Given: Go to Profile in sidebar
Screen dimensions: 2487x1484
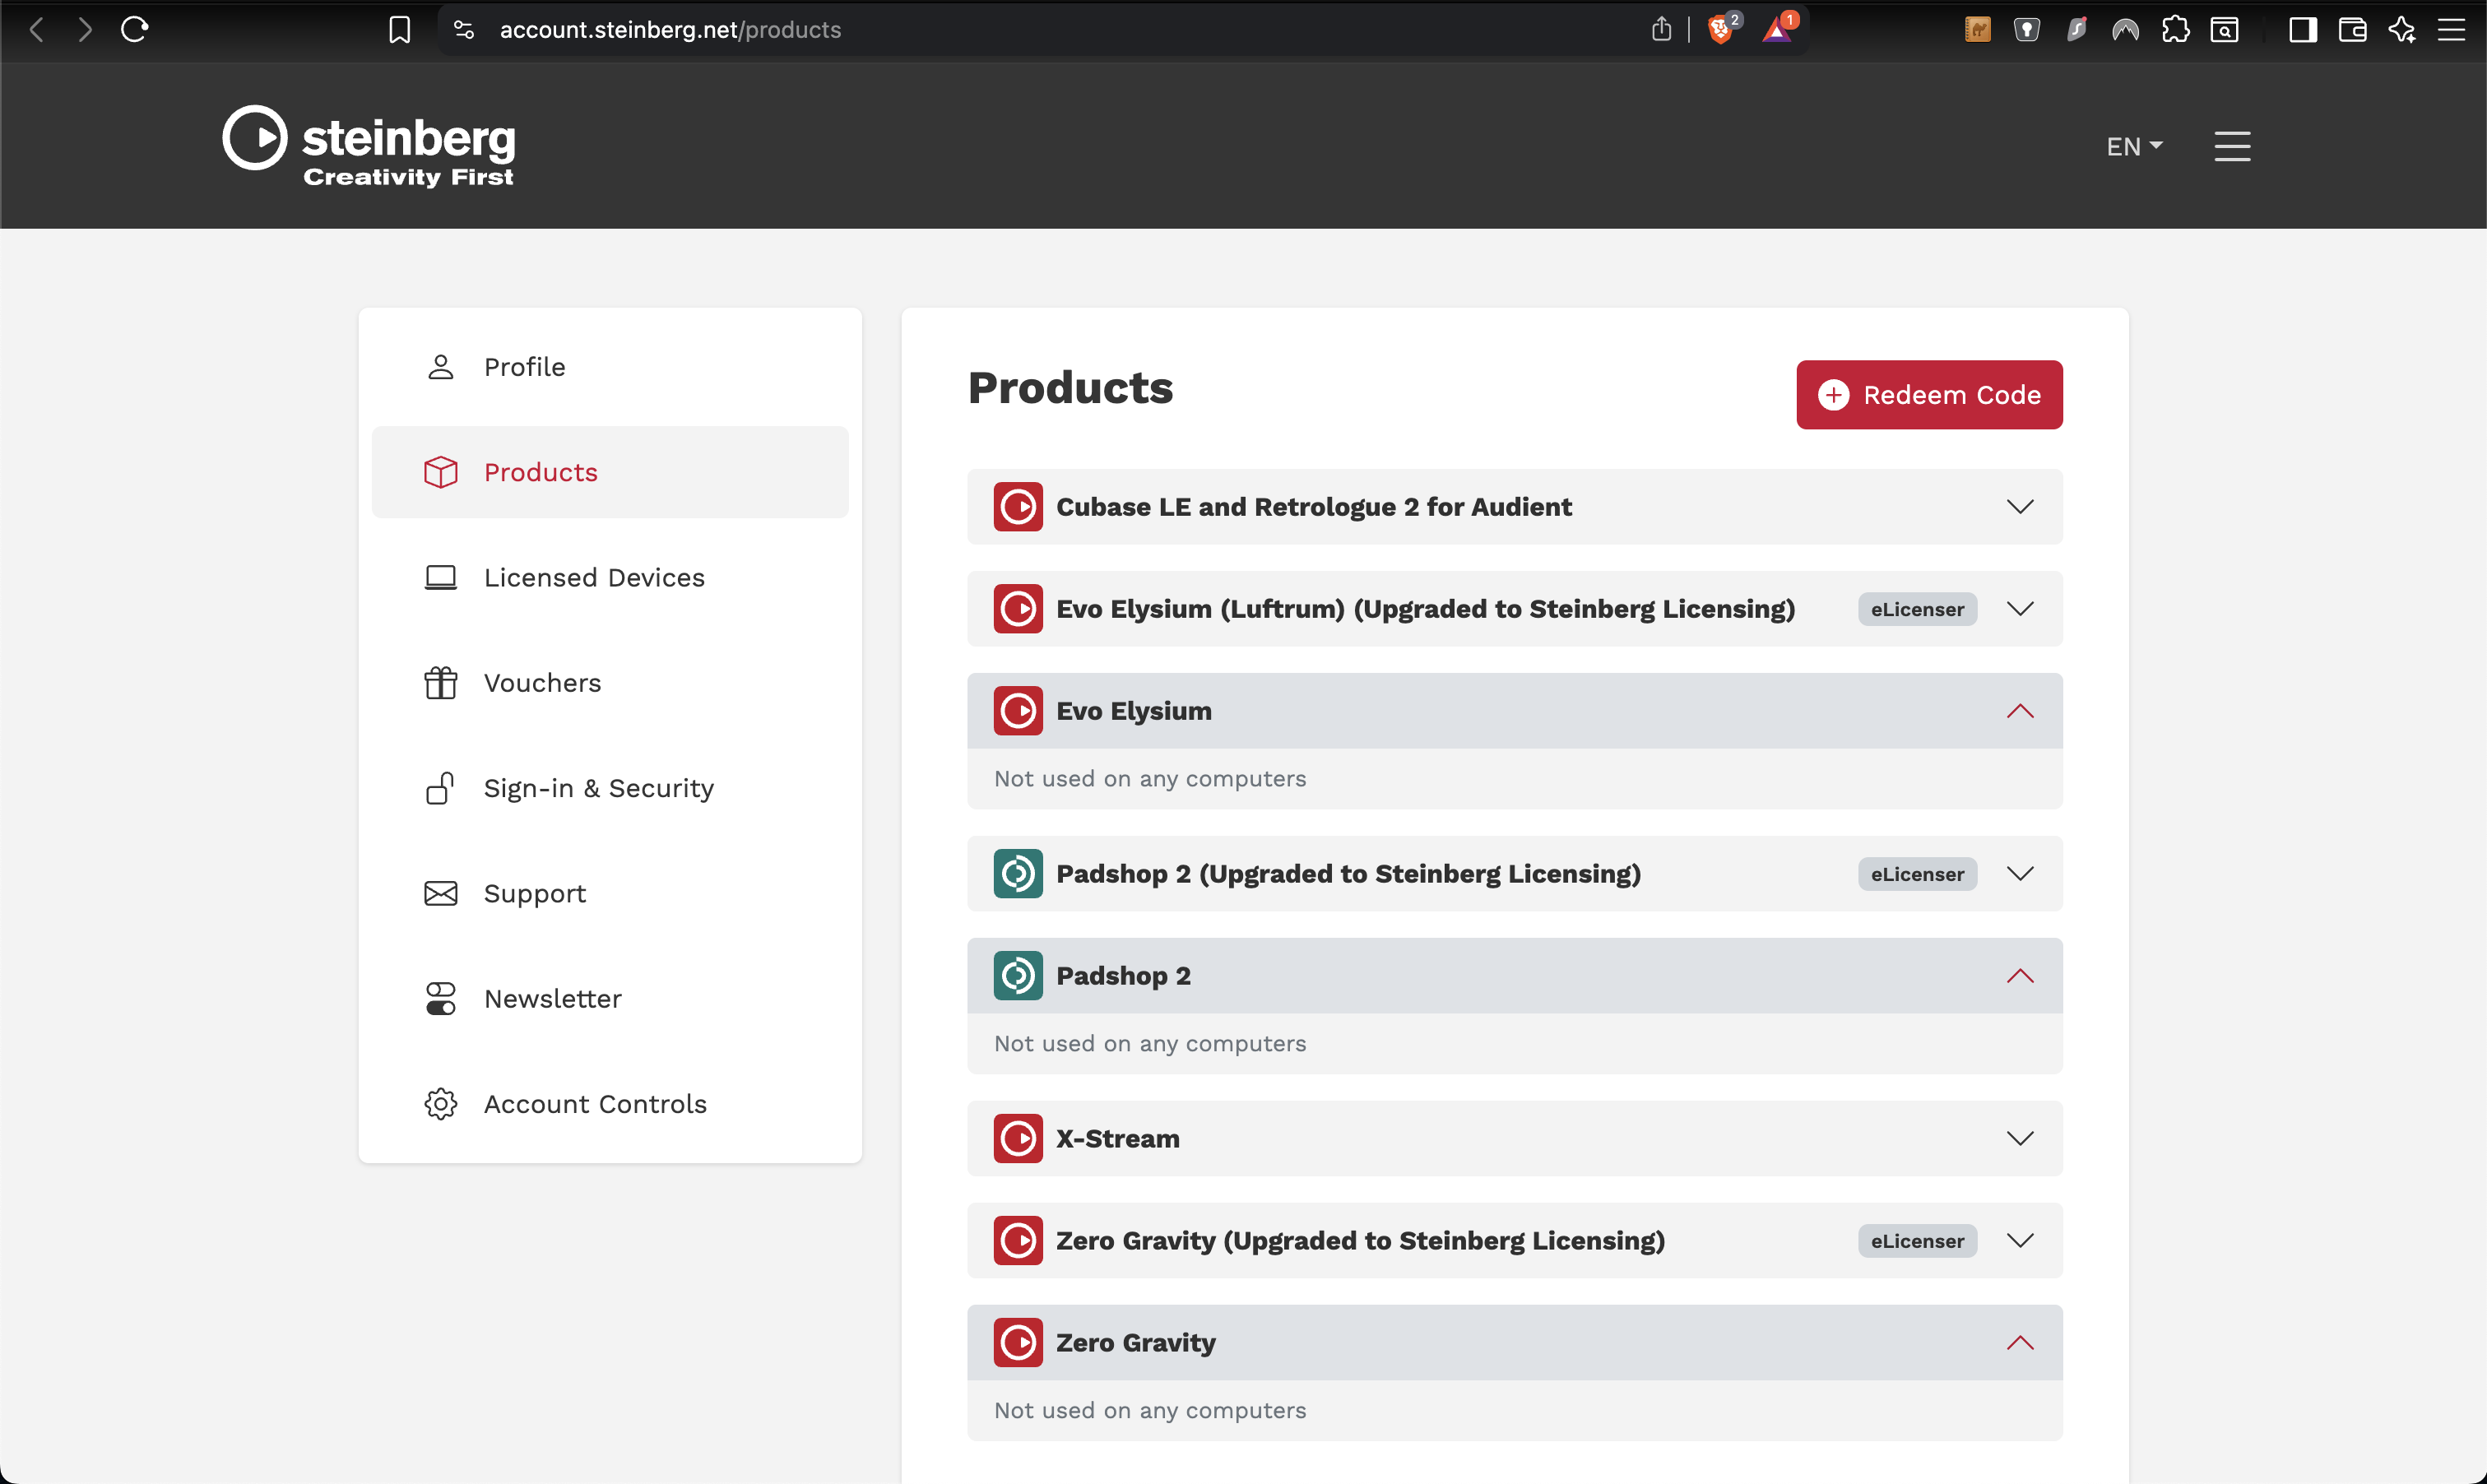Looking at the screenshot, I should (610, 367).
